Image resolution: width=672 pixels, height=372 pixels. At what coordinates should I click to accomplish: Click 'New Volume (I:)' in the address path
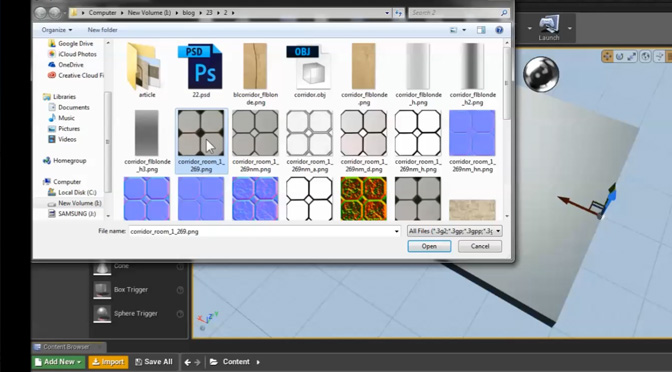tap(149, 13)
